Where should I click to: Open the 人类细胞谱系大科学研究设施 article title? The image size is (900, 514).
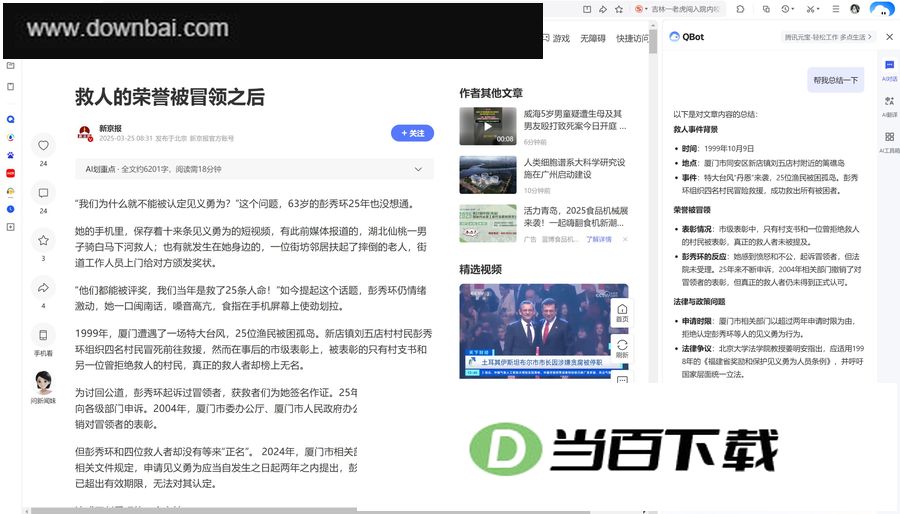(575, 168)
